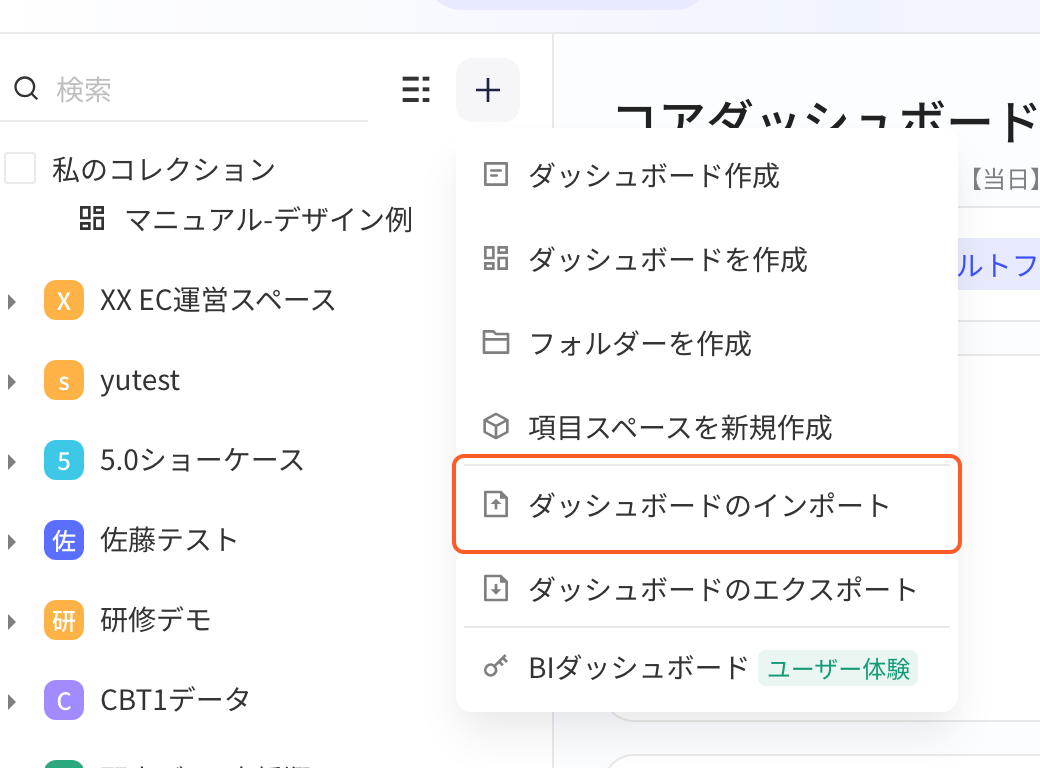The image size is (1040, 768).
Task: Click the plus add button
Action: coord(488,90)
